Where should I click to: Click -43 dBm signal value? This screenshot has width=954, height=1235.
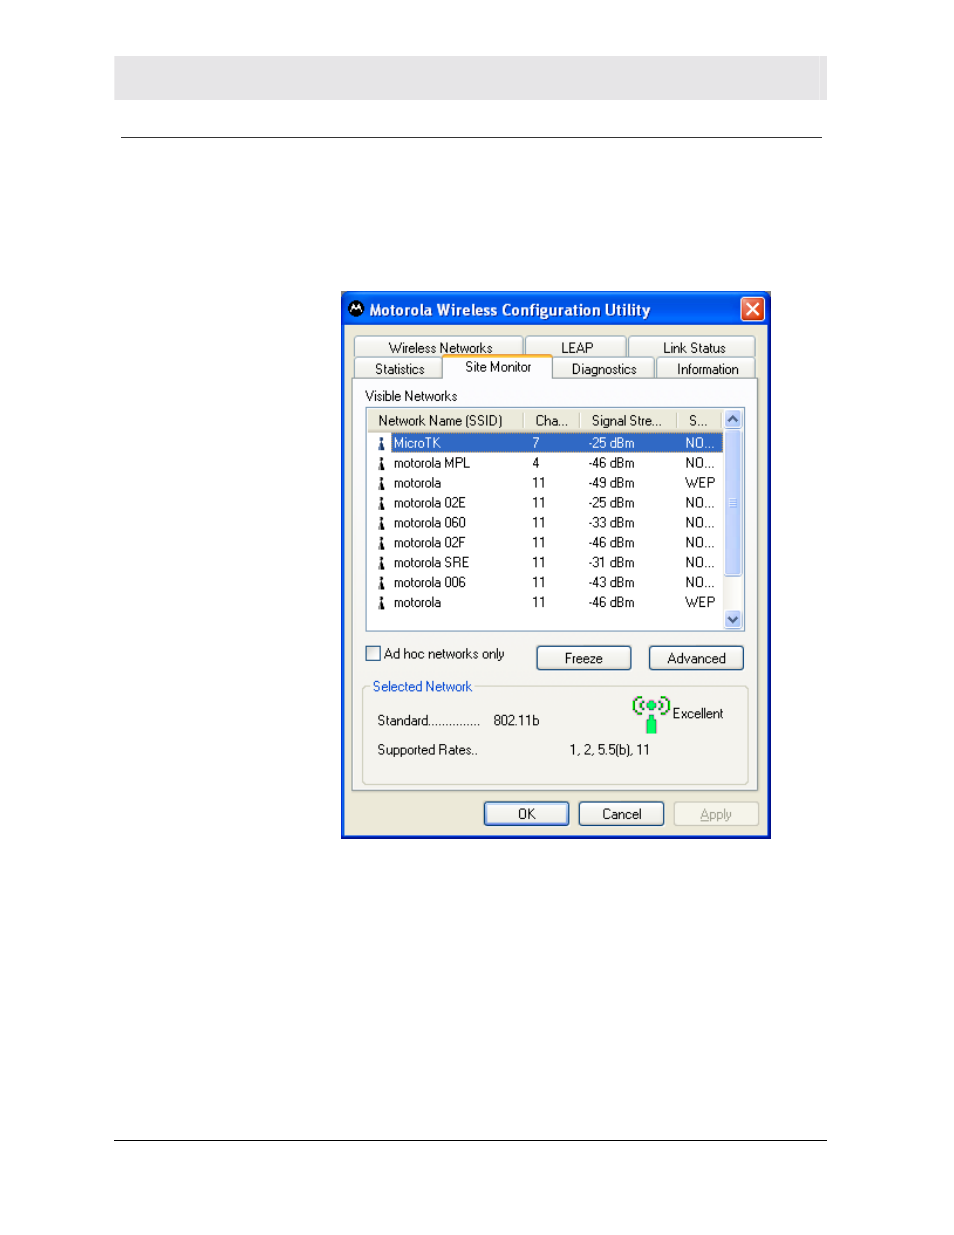611,583
